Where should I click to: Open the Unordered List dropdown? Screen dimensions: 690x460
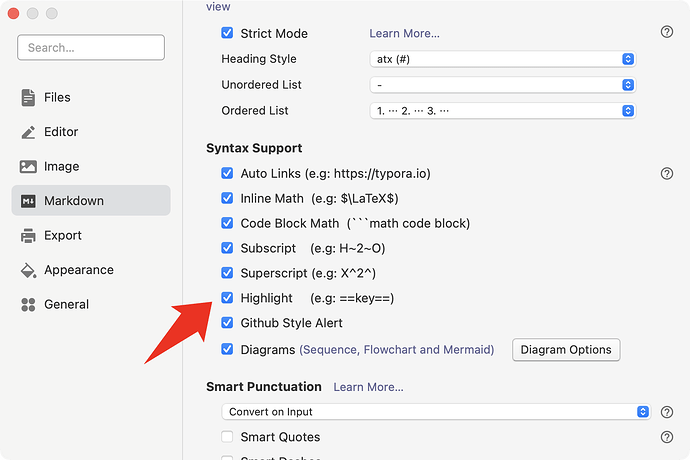pos(503,85)
